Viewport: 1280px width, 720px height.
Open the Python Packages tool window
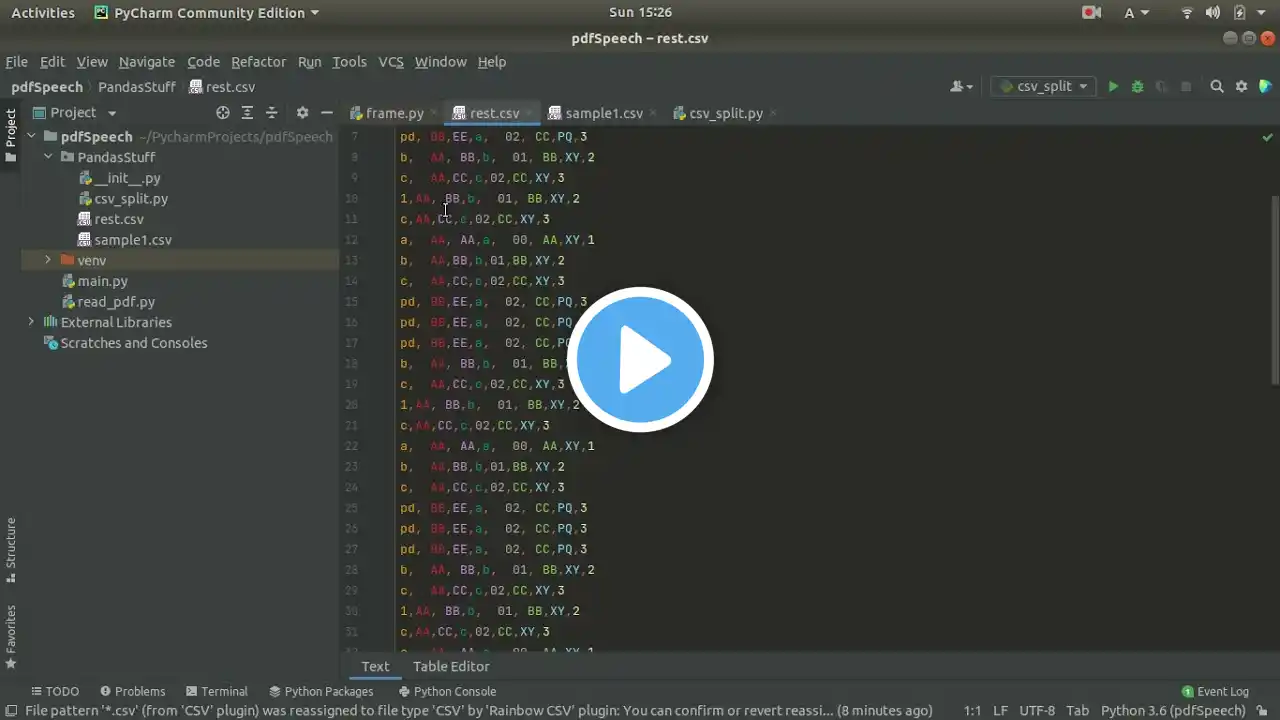(x=321, y=691)
